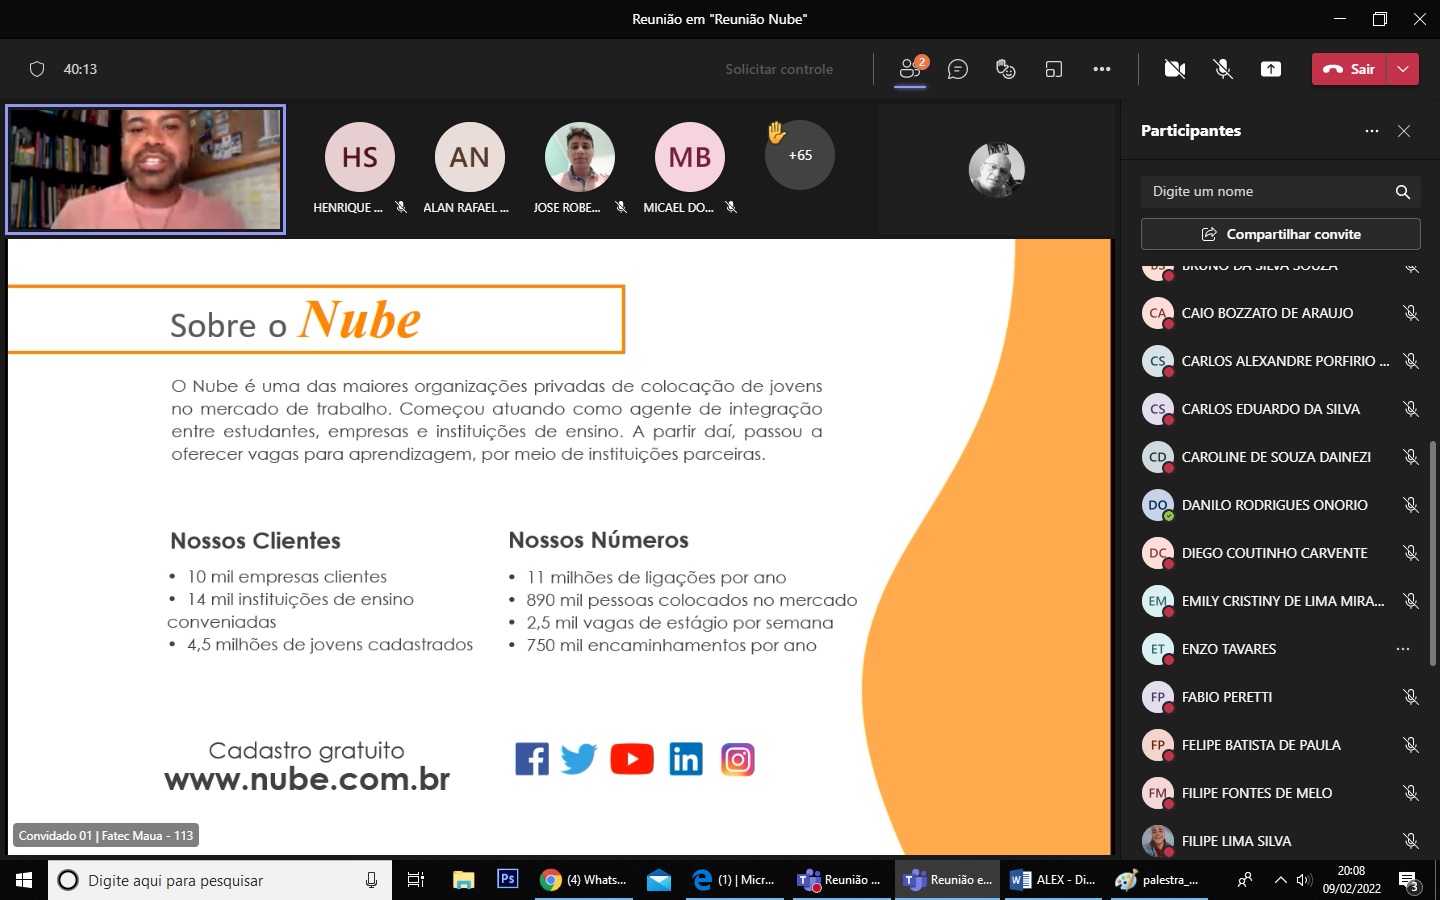Show hidden system tray icons
This screenshot has width=1440, height=900.
(1280, 880)
